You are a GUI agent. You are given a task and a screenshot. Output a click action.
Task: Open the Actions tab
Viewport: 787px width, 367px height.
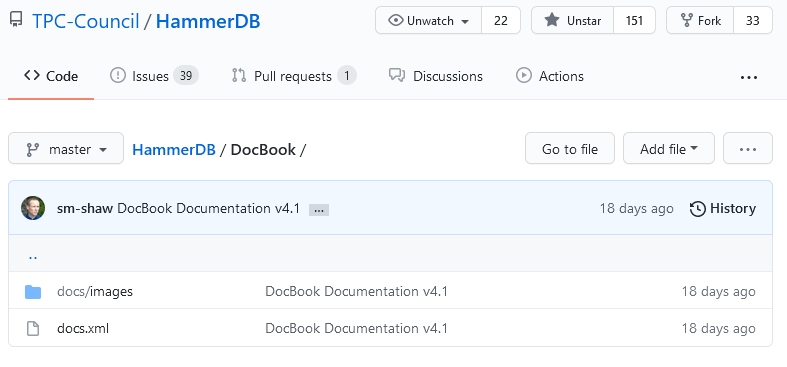(x=550, y=76)
